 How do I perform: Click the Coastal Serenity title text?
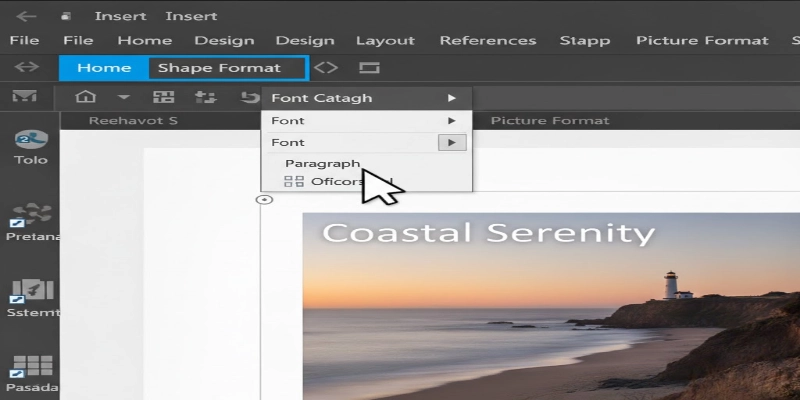coord(488,233)
